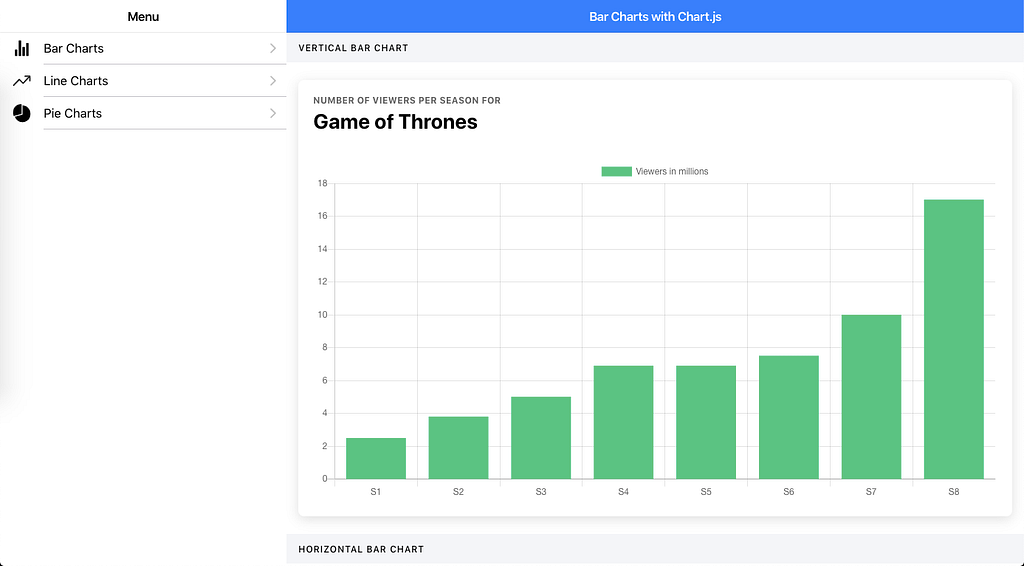Viewport: 1024px width, 566px height.
Task: Click the Bar Charts with Chart.js header title
Action: point(655,16)
